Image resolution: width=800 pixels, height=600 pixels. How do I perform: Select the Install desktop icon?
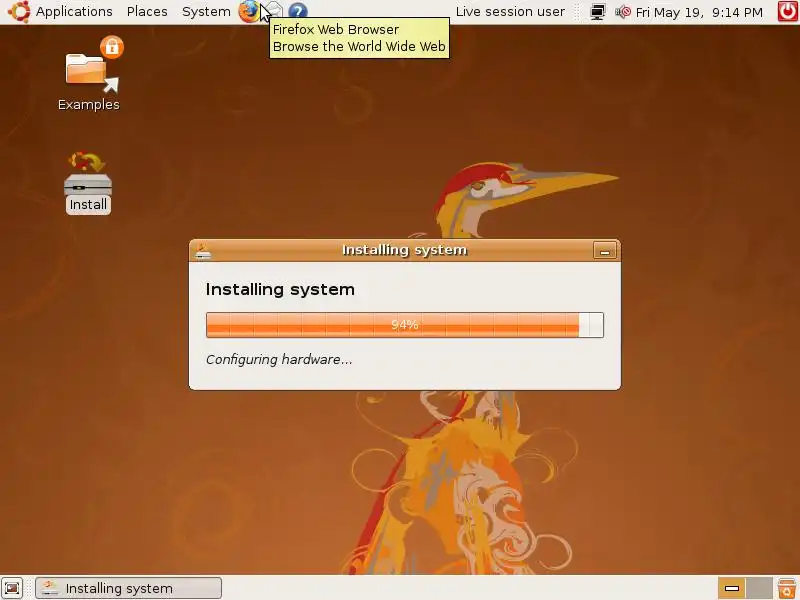[x=88, y=183]
